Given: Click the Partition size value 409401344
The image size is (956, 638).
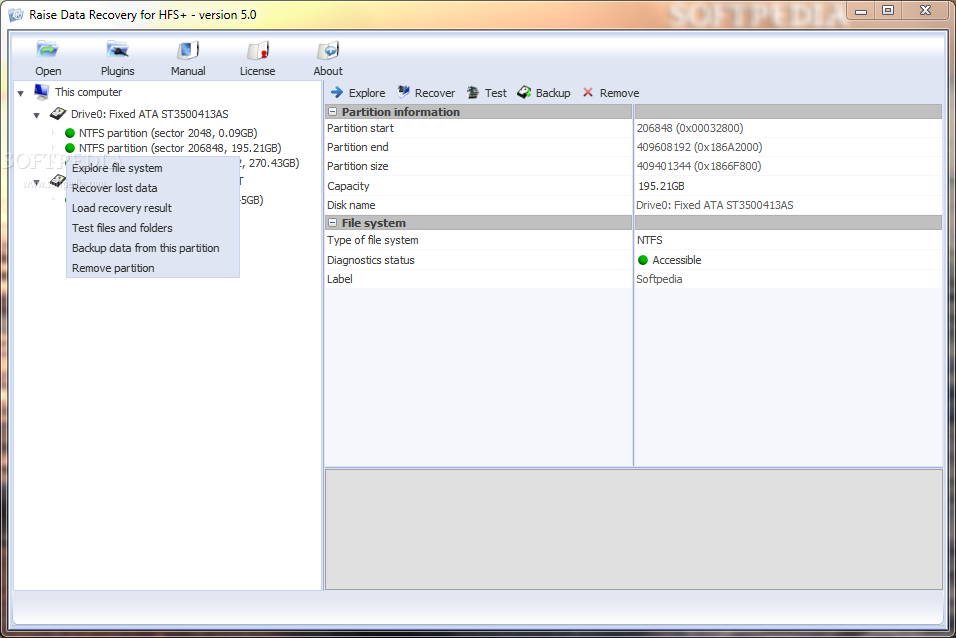Looking at the screenshot, I should (x=699, y=166).
